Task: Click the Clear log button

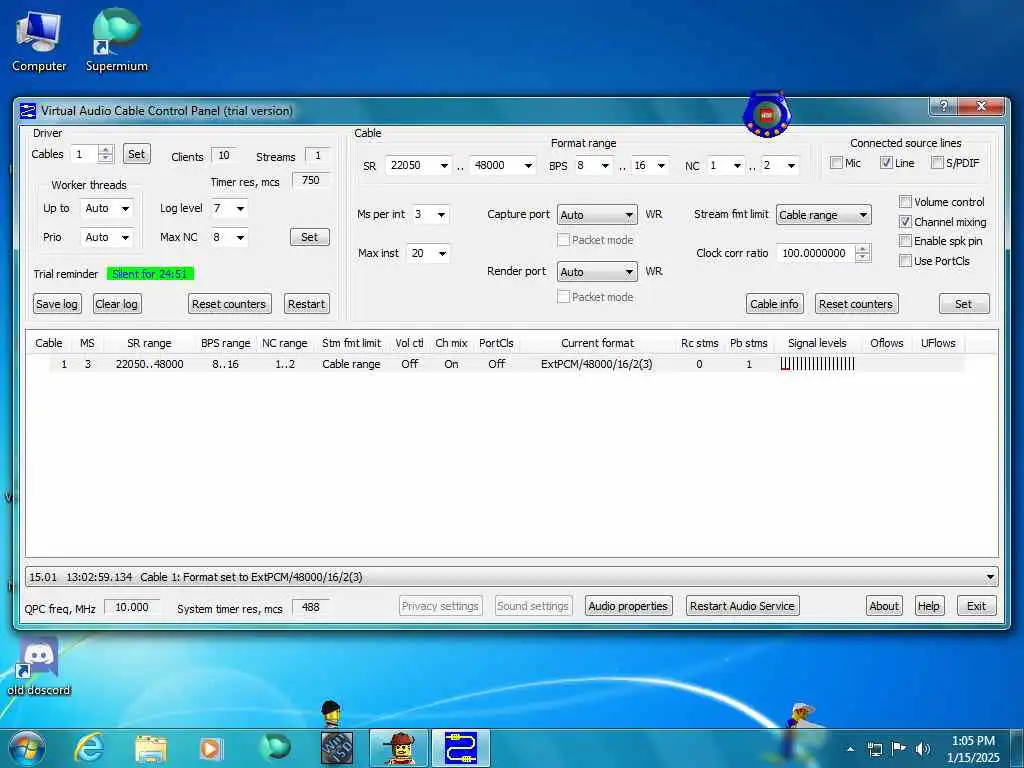Action: click(x=116, y=304)
